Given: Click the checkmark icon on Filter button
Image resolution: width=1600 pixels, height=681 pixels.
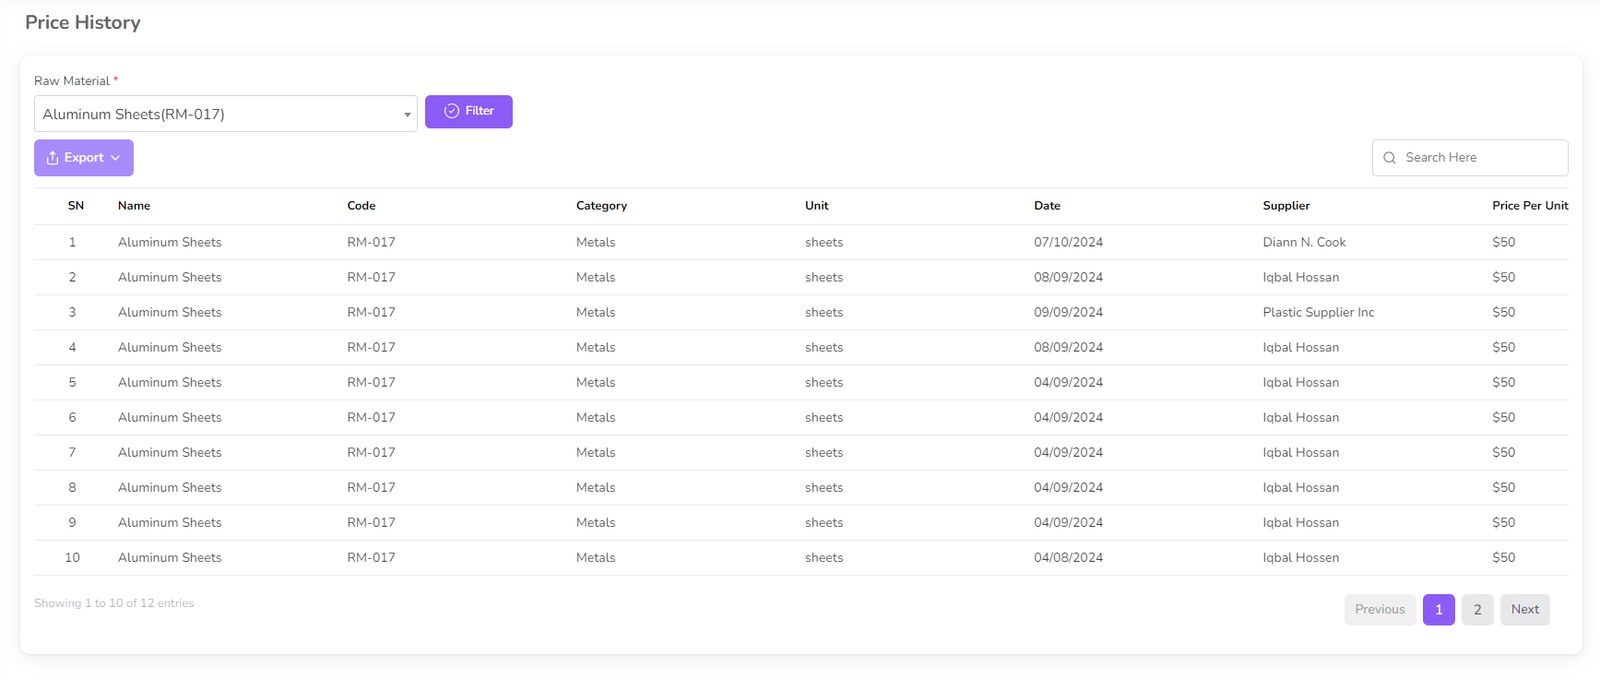Looking at the screenshot, I should click(x=451, y=111).
